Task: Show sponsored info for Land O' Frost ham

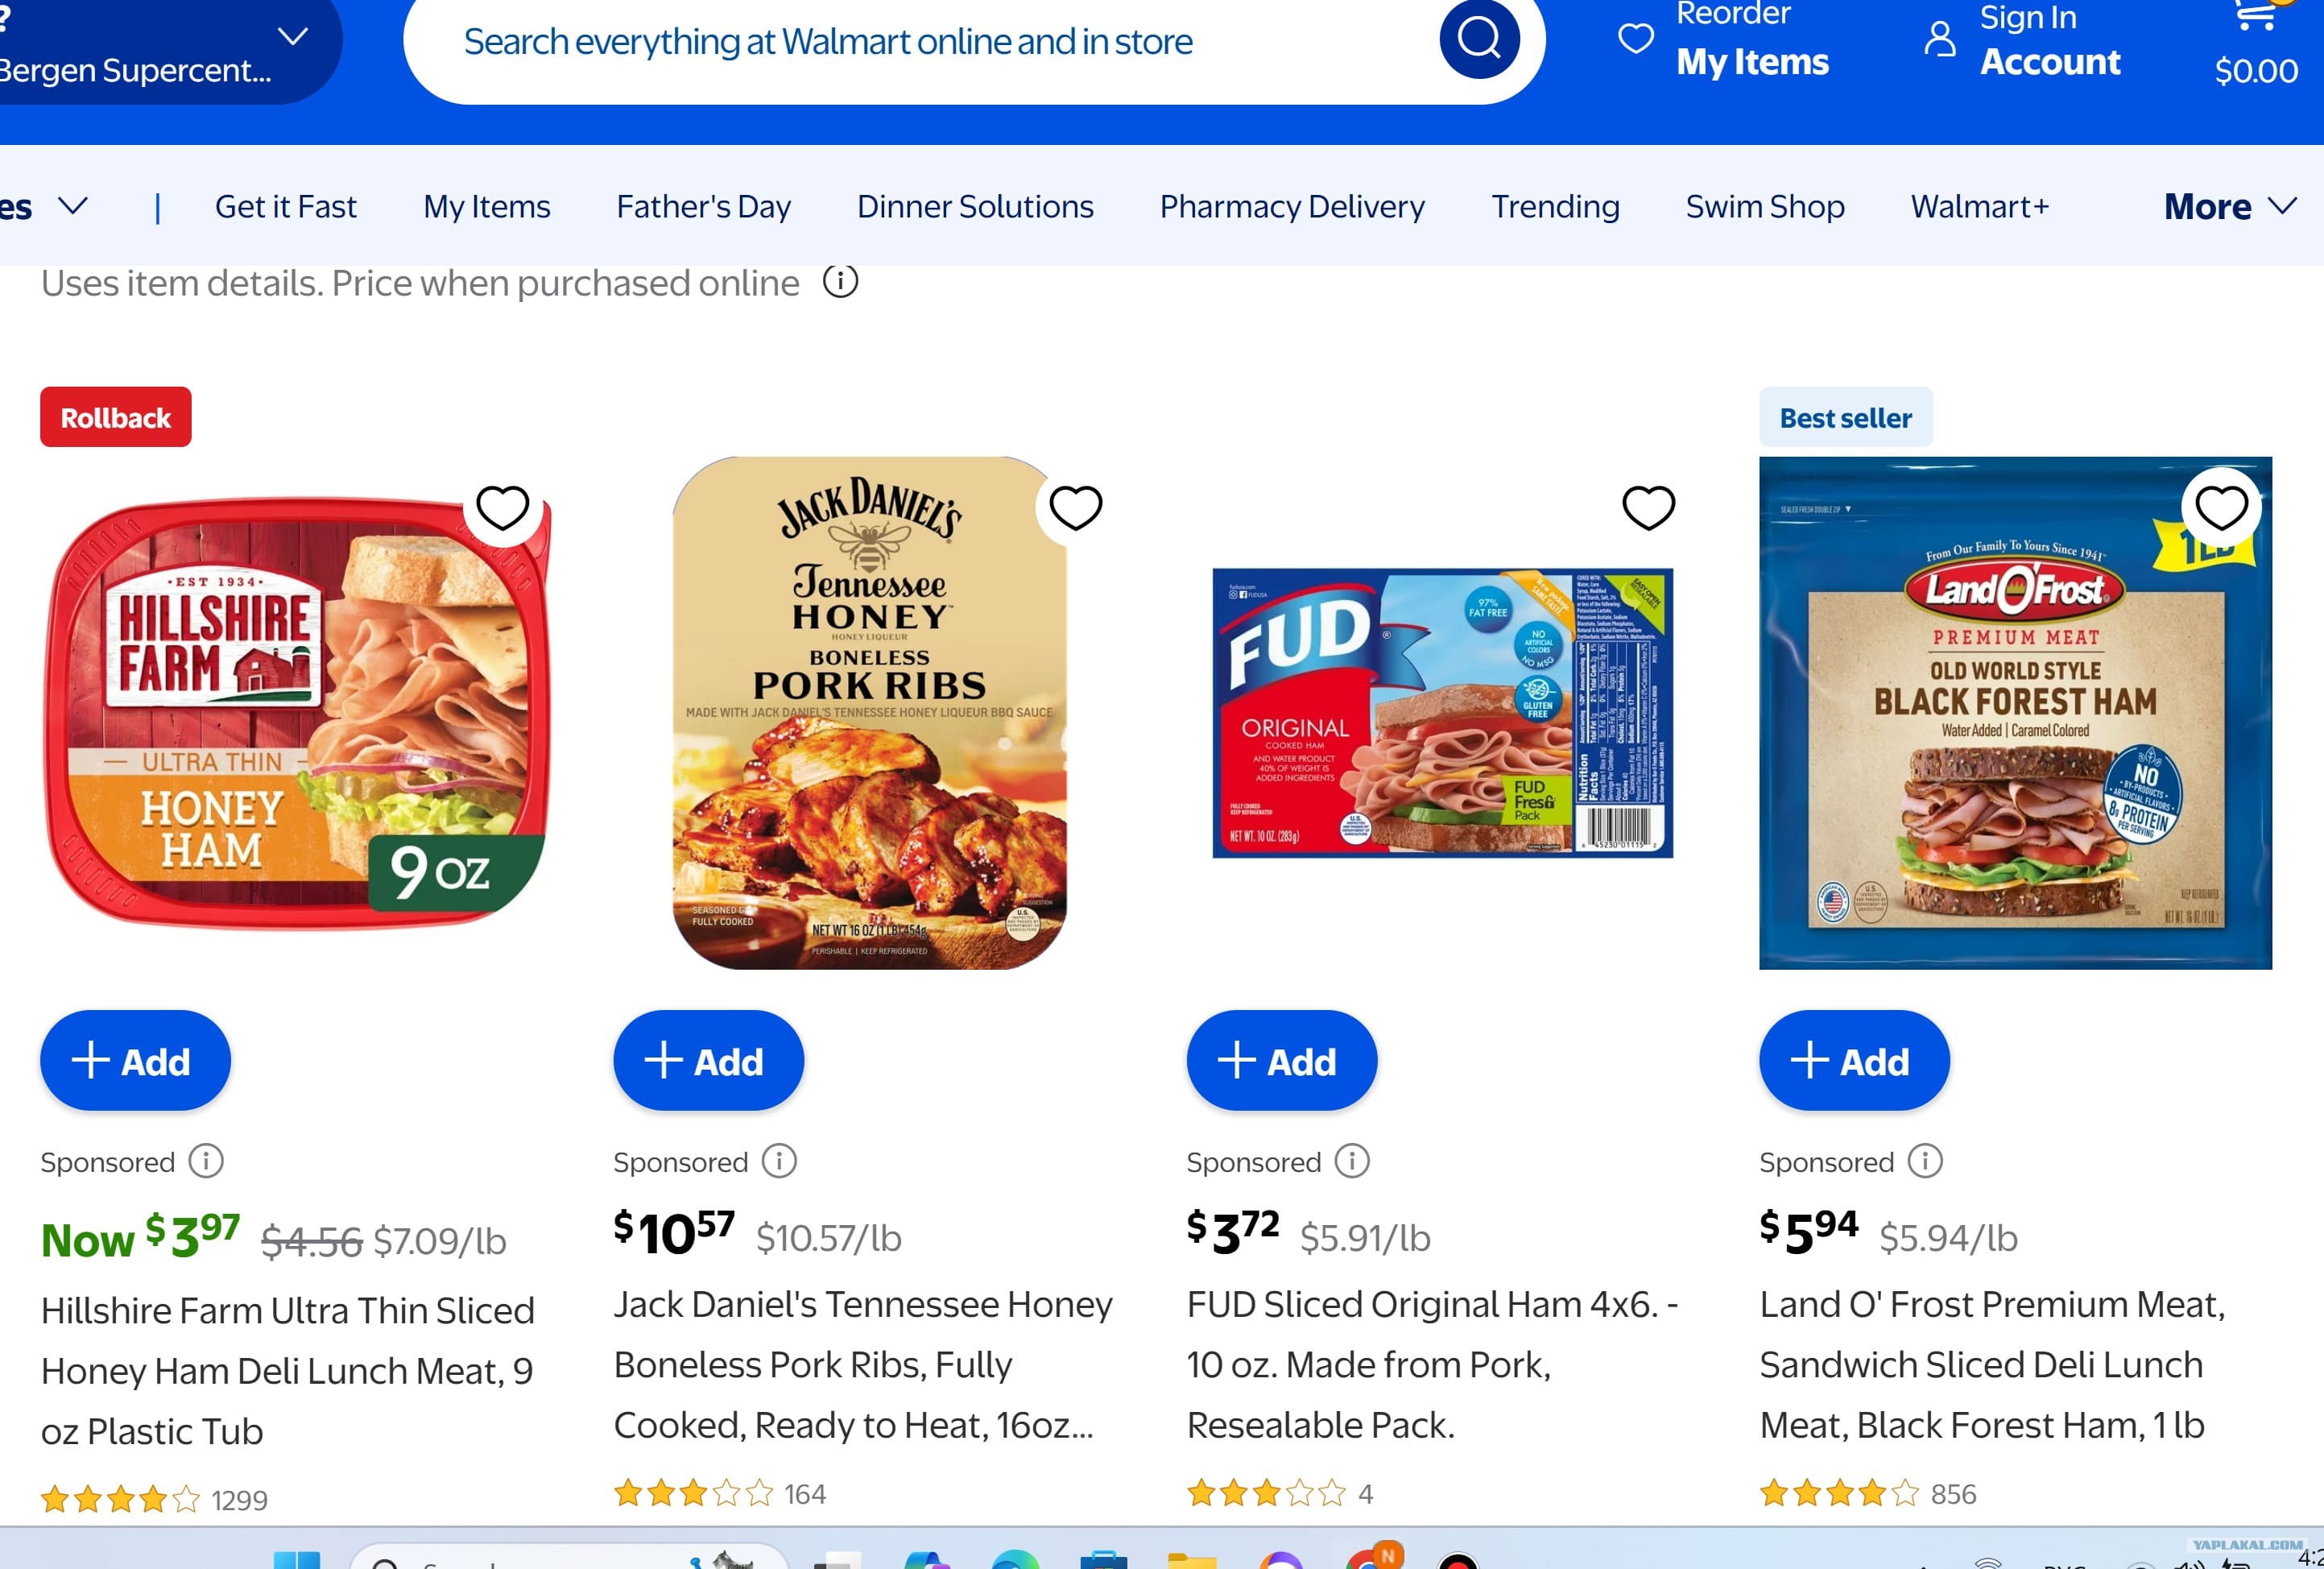Action: point(1925,1162)
